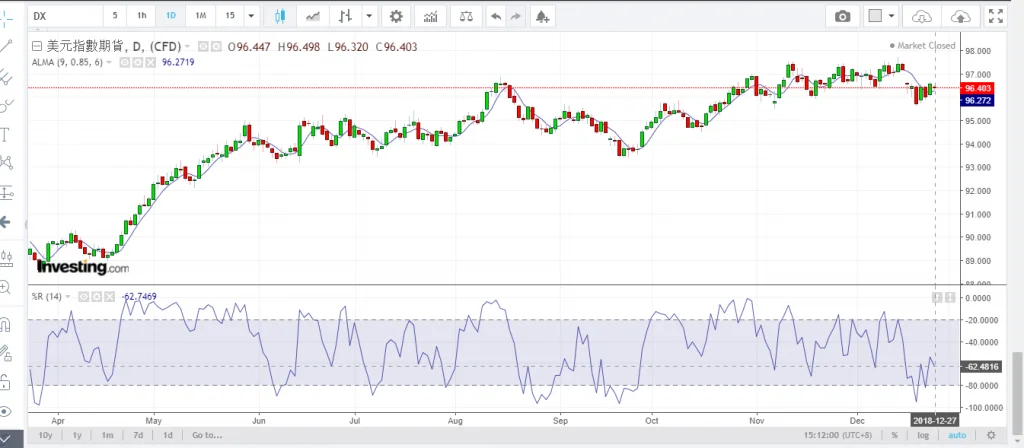
Task: Open compare symbols scales icon
Action: (x=466, y=16)
